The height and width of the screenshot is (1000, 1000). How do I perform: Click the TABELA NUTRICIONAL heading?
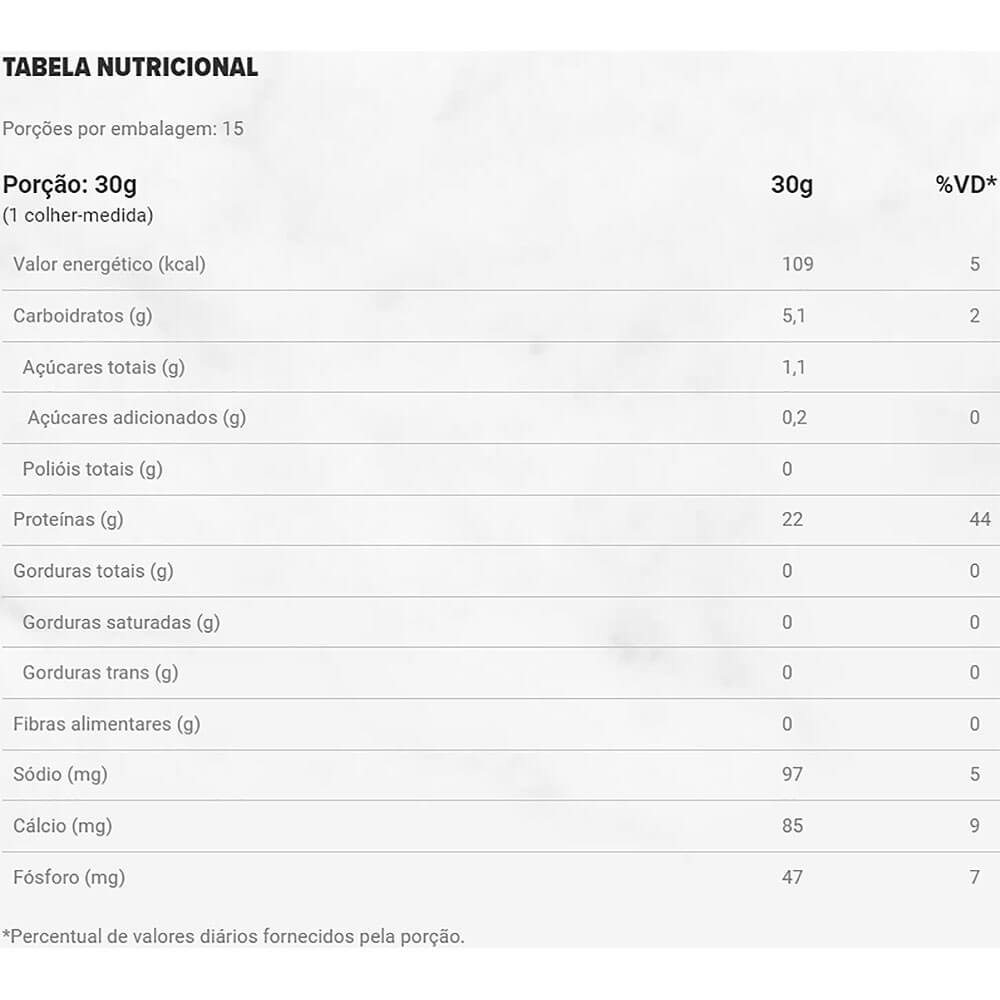tap(130, 68)
